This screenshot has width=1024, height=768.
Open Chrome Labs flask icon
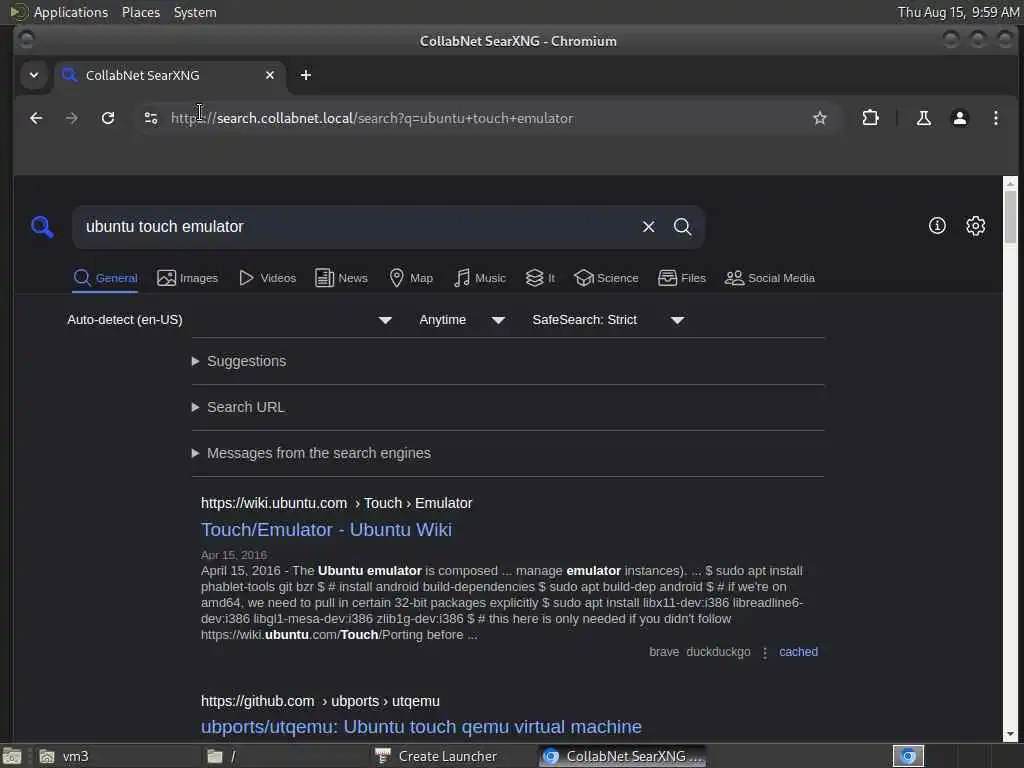pyautogui.click(x=923, y=118)
